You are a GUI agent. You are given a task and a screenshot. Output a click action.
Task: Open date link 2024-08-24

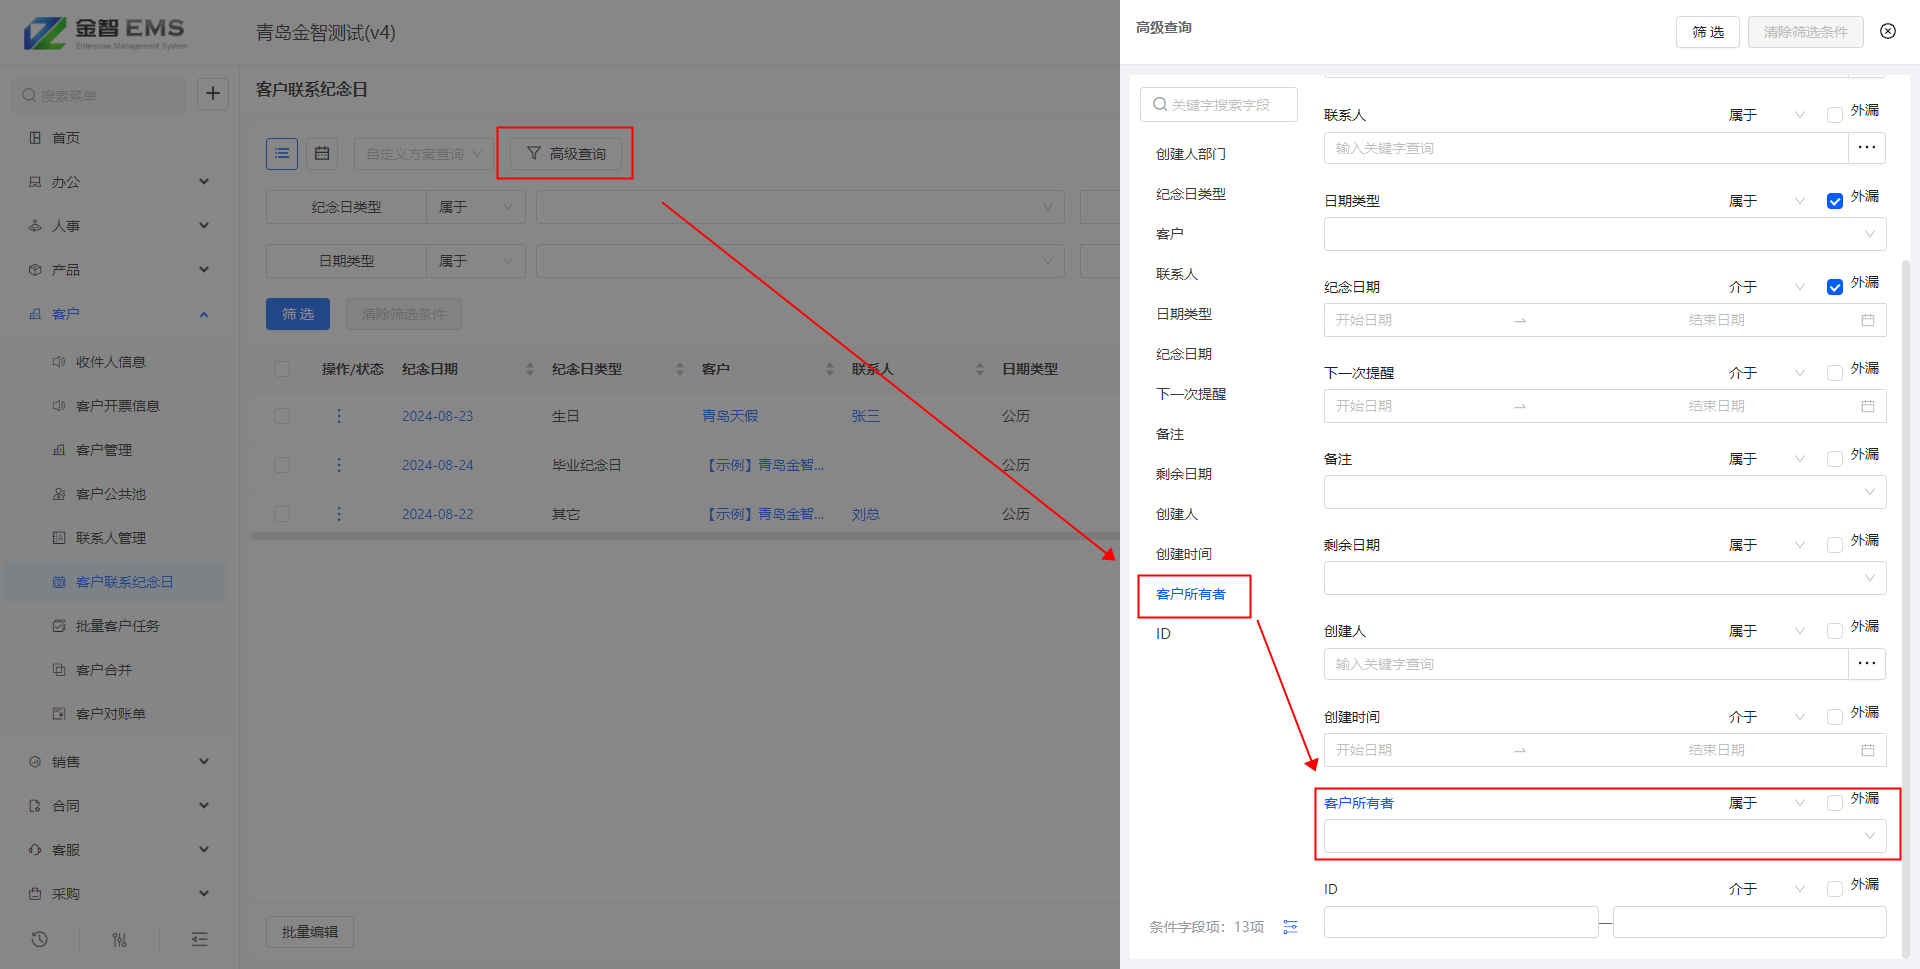coord(438,465)
